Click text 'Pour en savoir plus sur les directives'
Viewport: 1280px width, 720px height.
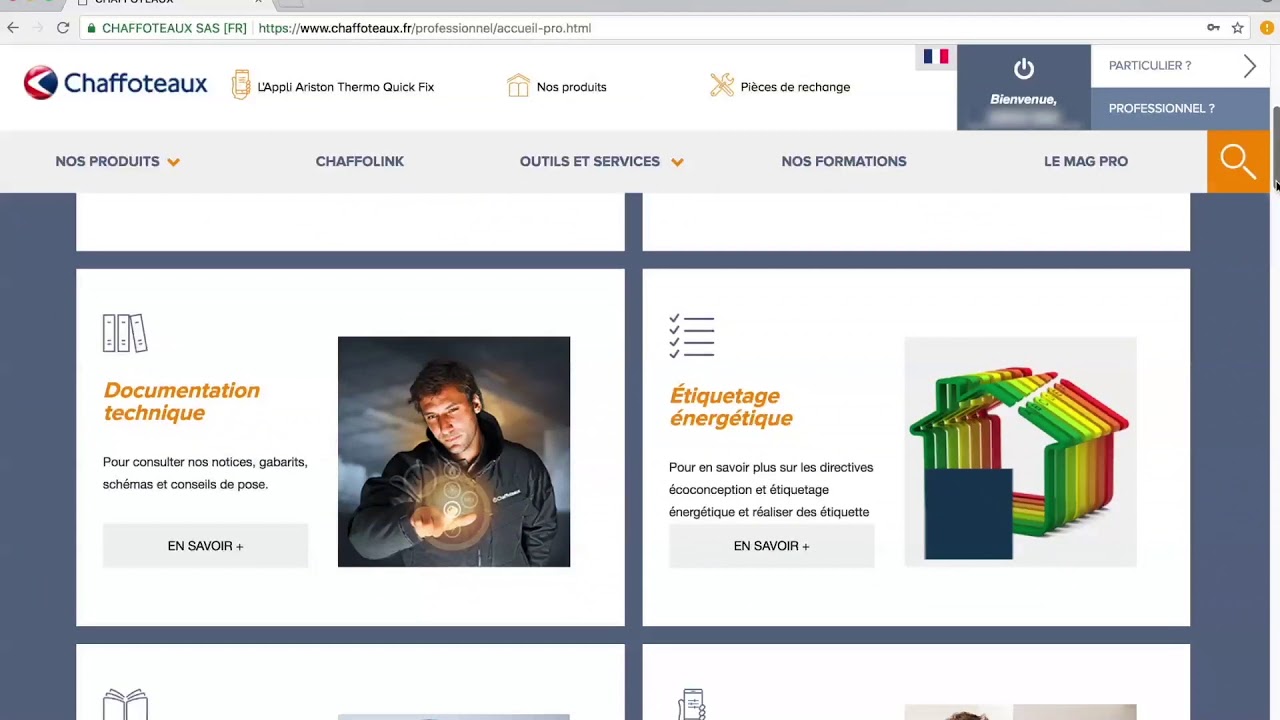click(771, 467)
